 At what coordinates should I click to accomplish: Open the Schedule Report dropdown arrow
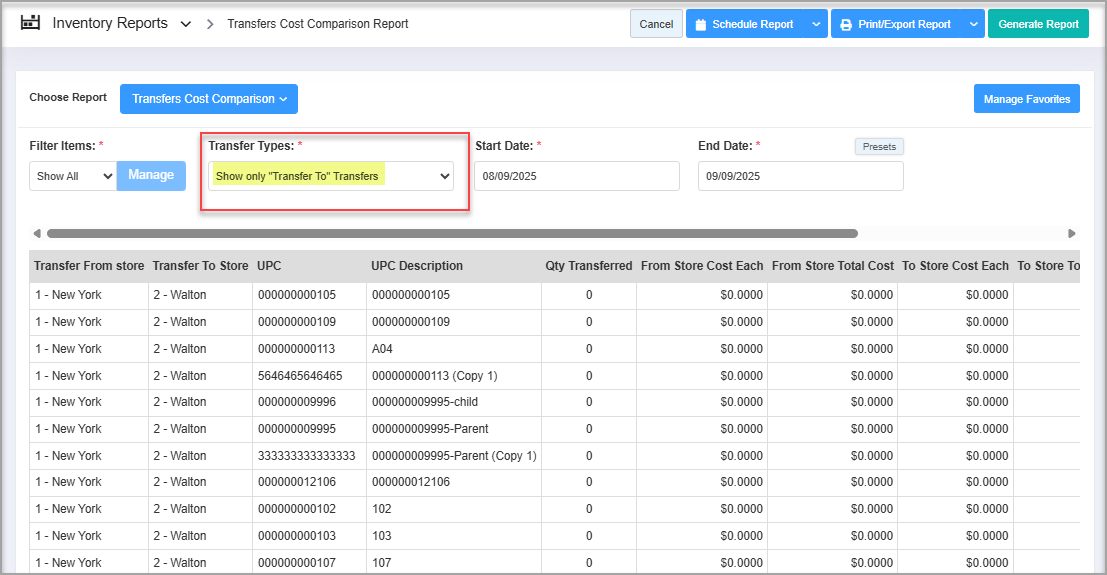pos(817,24)
